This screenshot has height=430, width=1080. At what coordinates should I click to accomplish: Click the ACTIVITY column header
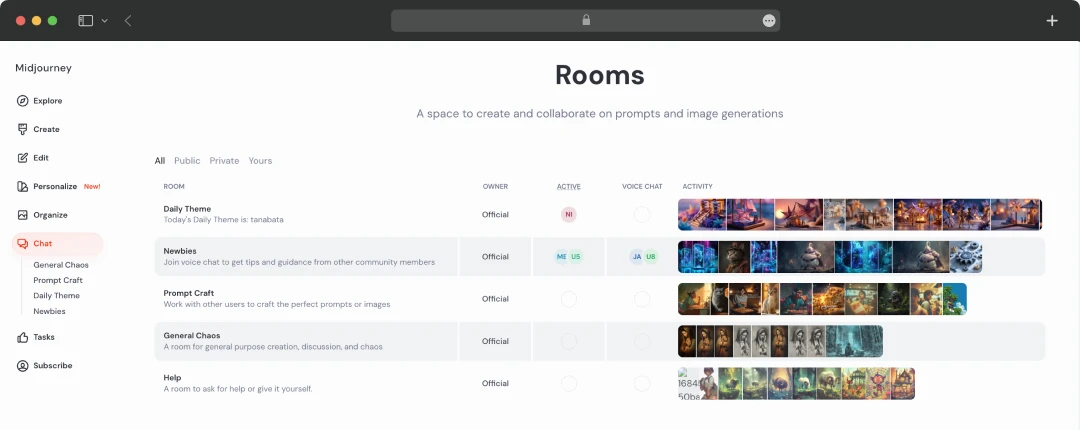coord(698,186)
